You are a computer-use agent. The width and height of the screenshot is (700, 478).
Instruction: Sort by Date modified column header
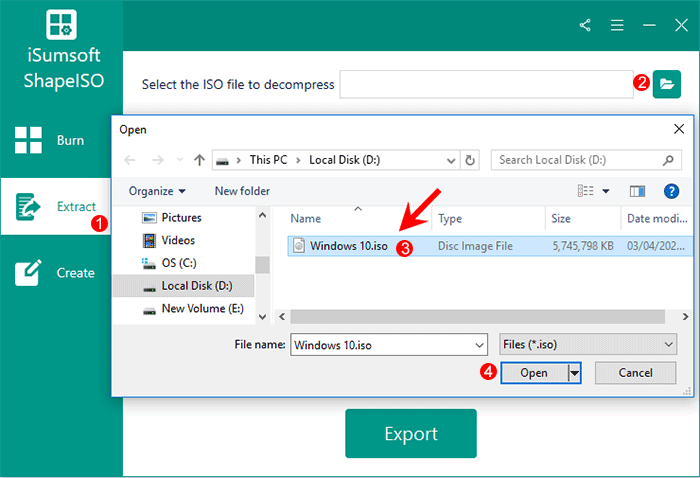point(657,218)
